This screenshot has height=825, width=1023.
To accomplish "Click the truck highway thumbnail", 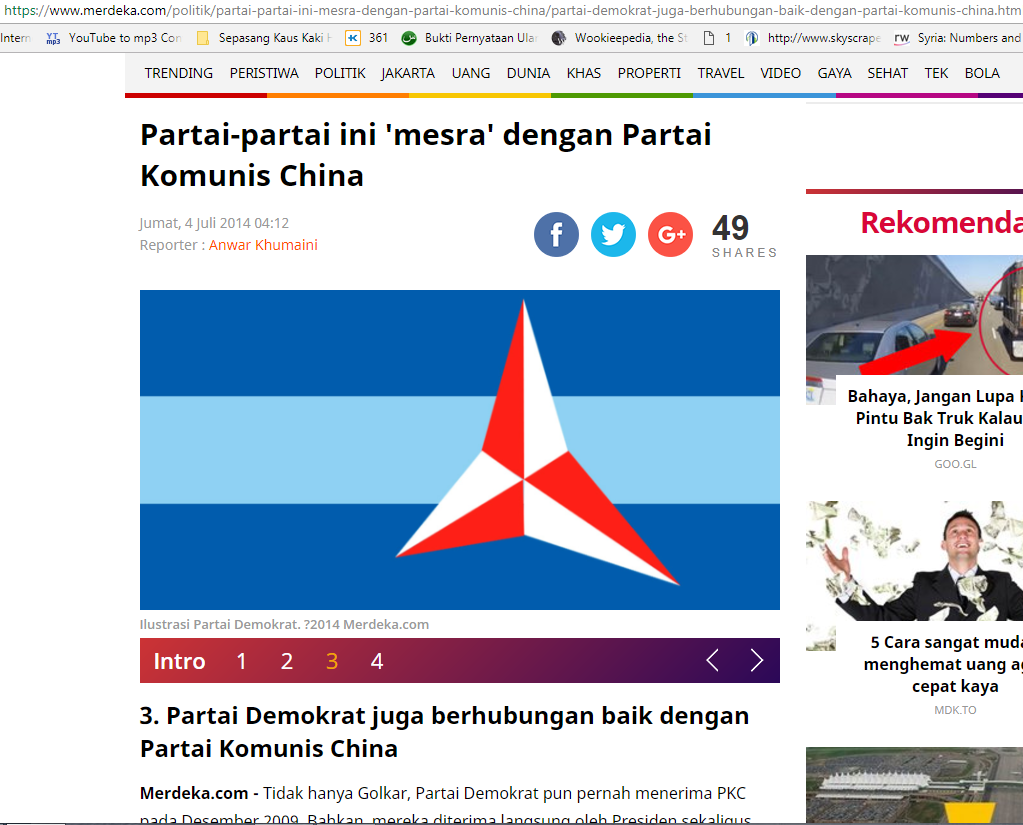I will [914, 314].
